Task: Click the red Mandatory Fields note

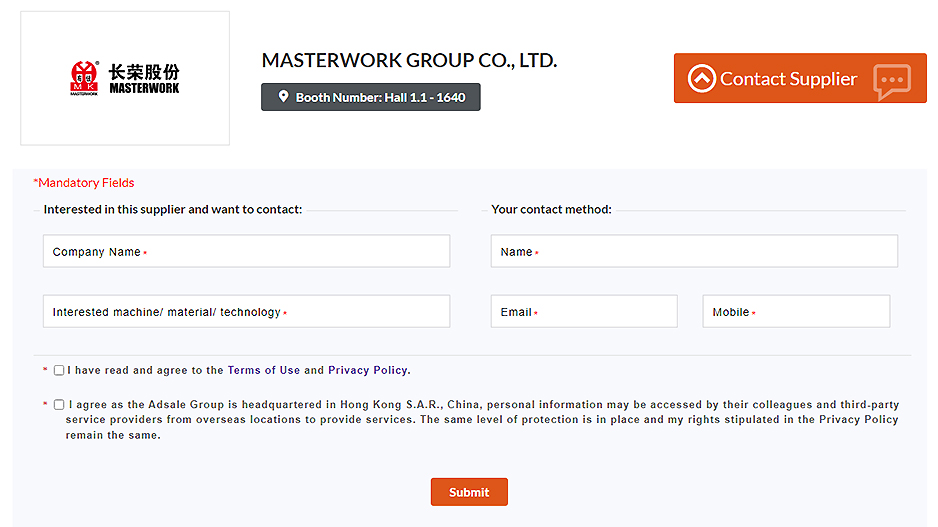Action: click(x=84, y=183)
